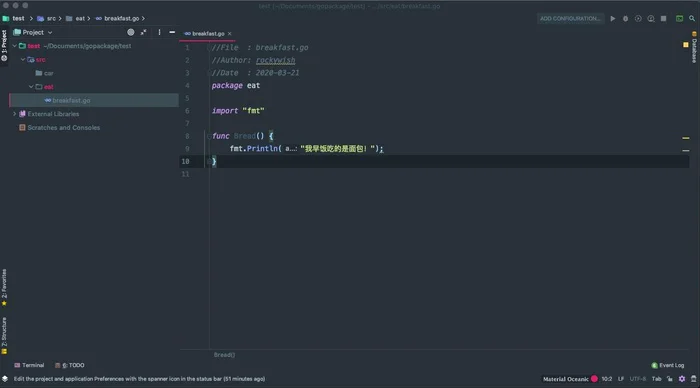The width and height of the screenshot is (700, 388).
Task: Click line number 10 in gutter
Action: (185, 162)
